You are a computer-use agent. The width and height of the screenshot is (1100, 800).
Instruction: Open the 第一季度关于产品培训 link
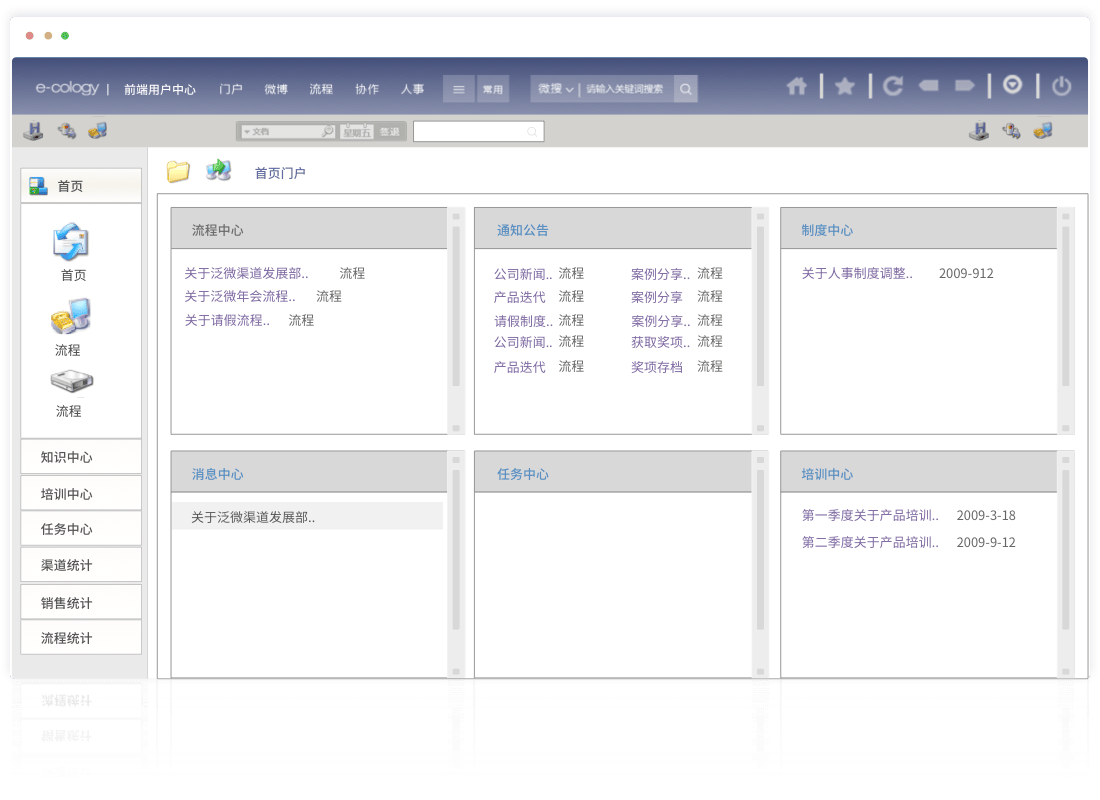coord(869,516)
